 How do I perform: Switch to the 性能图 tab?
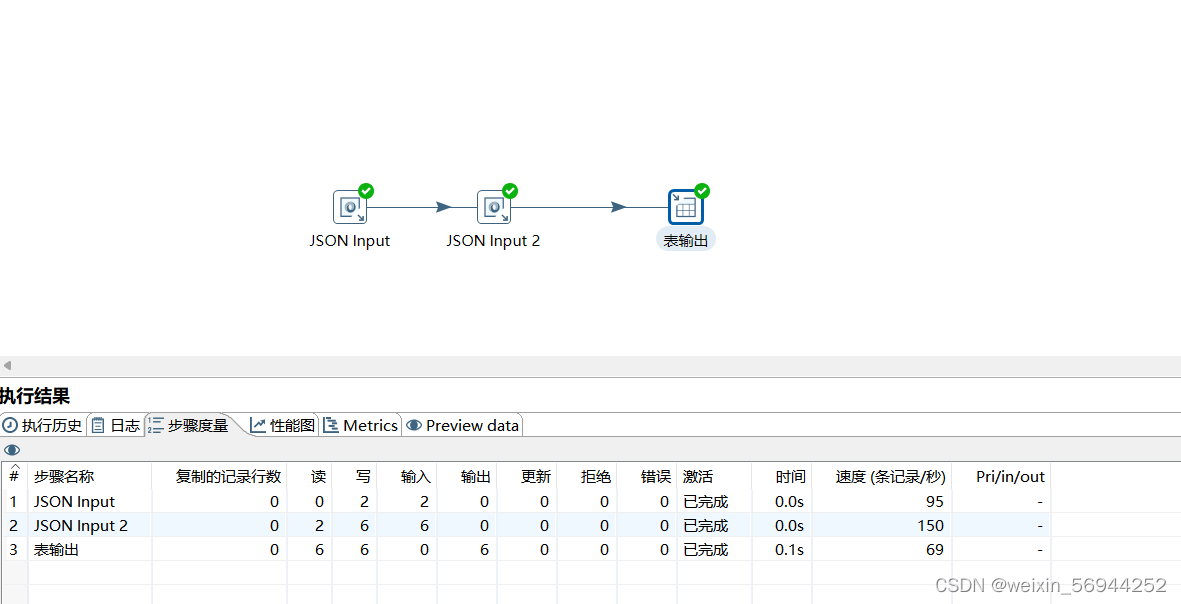(284, 424)
